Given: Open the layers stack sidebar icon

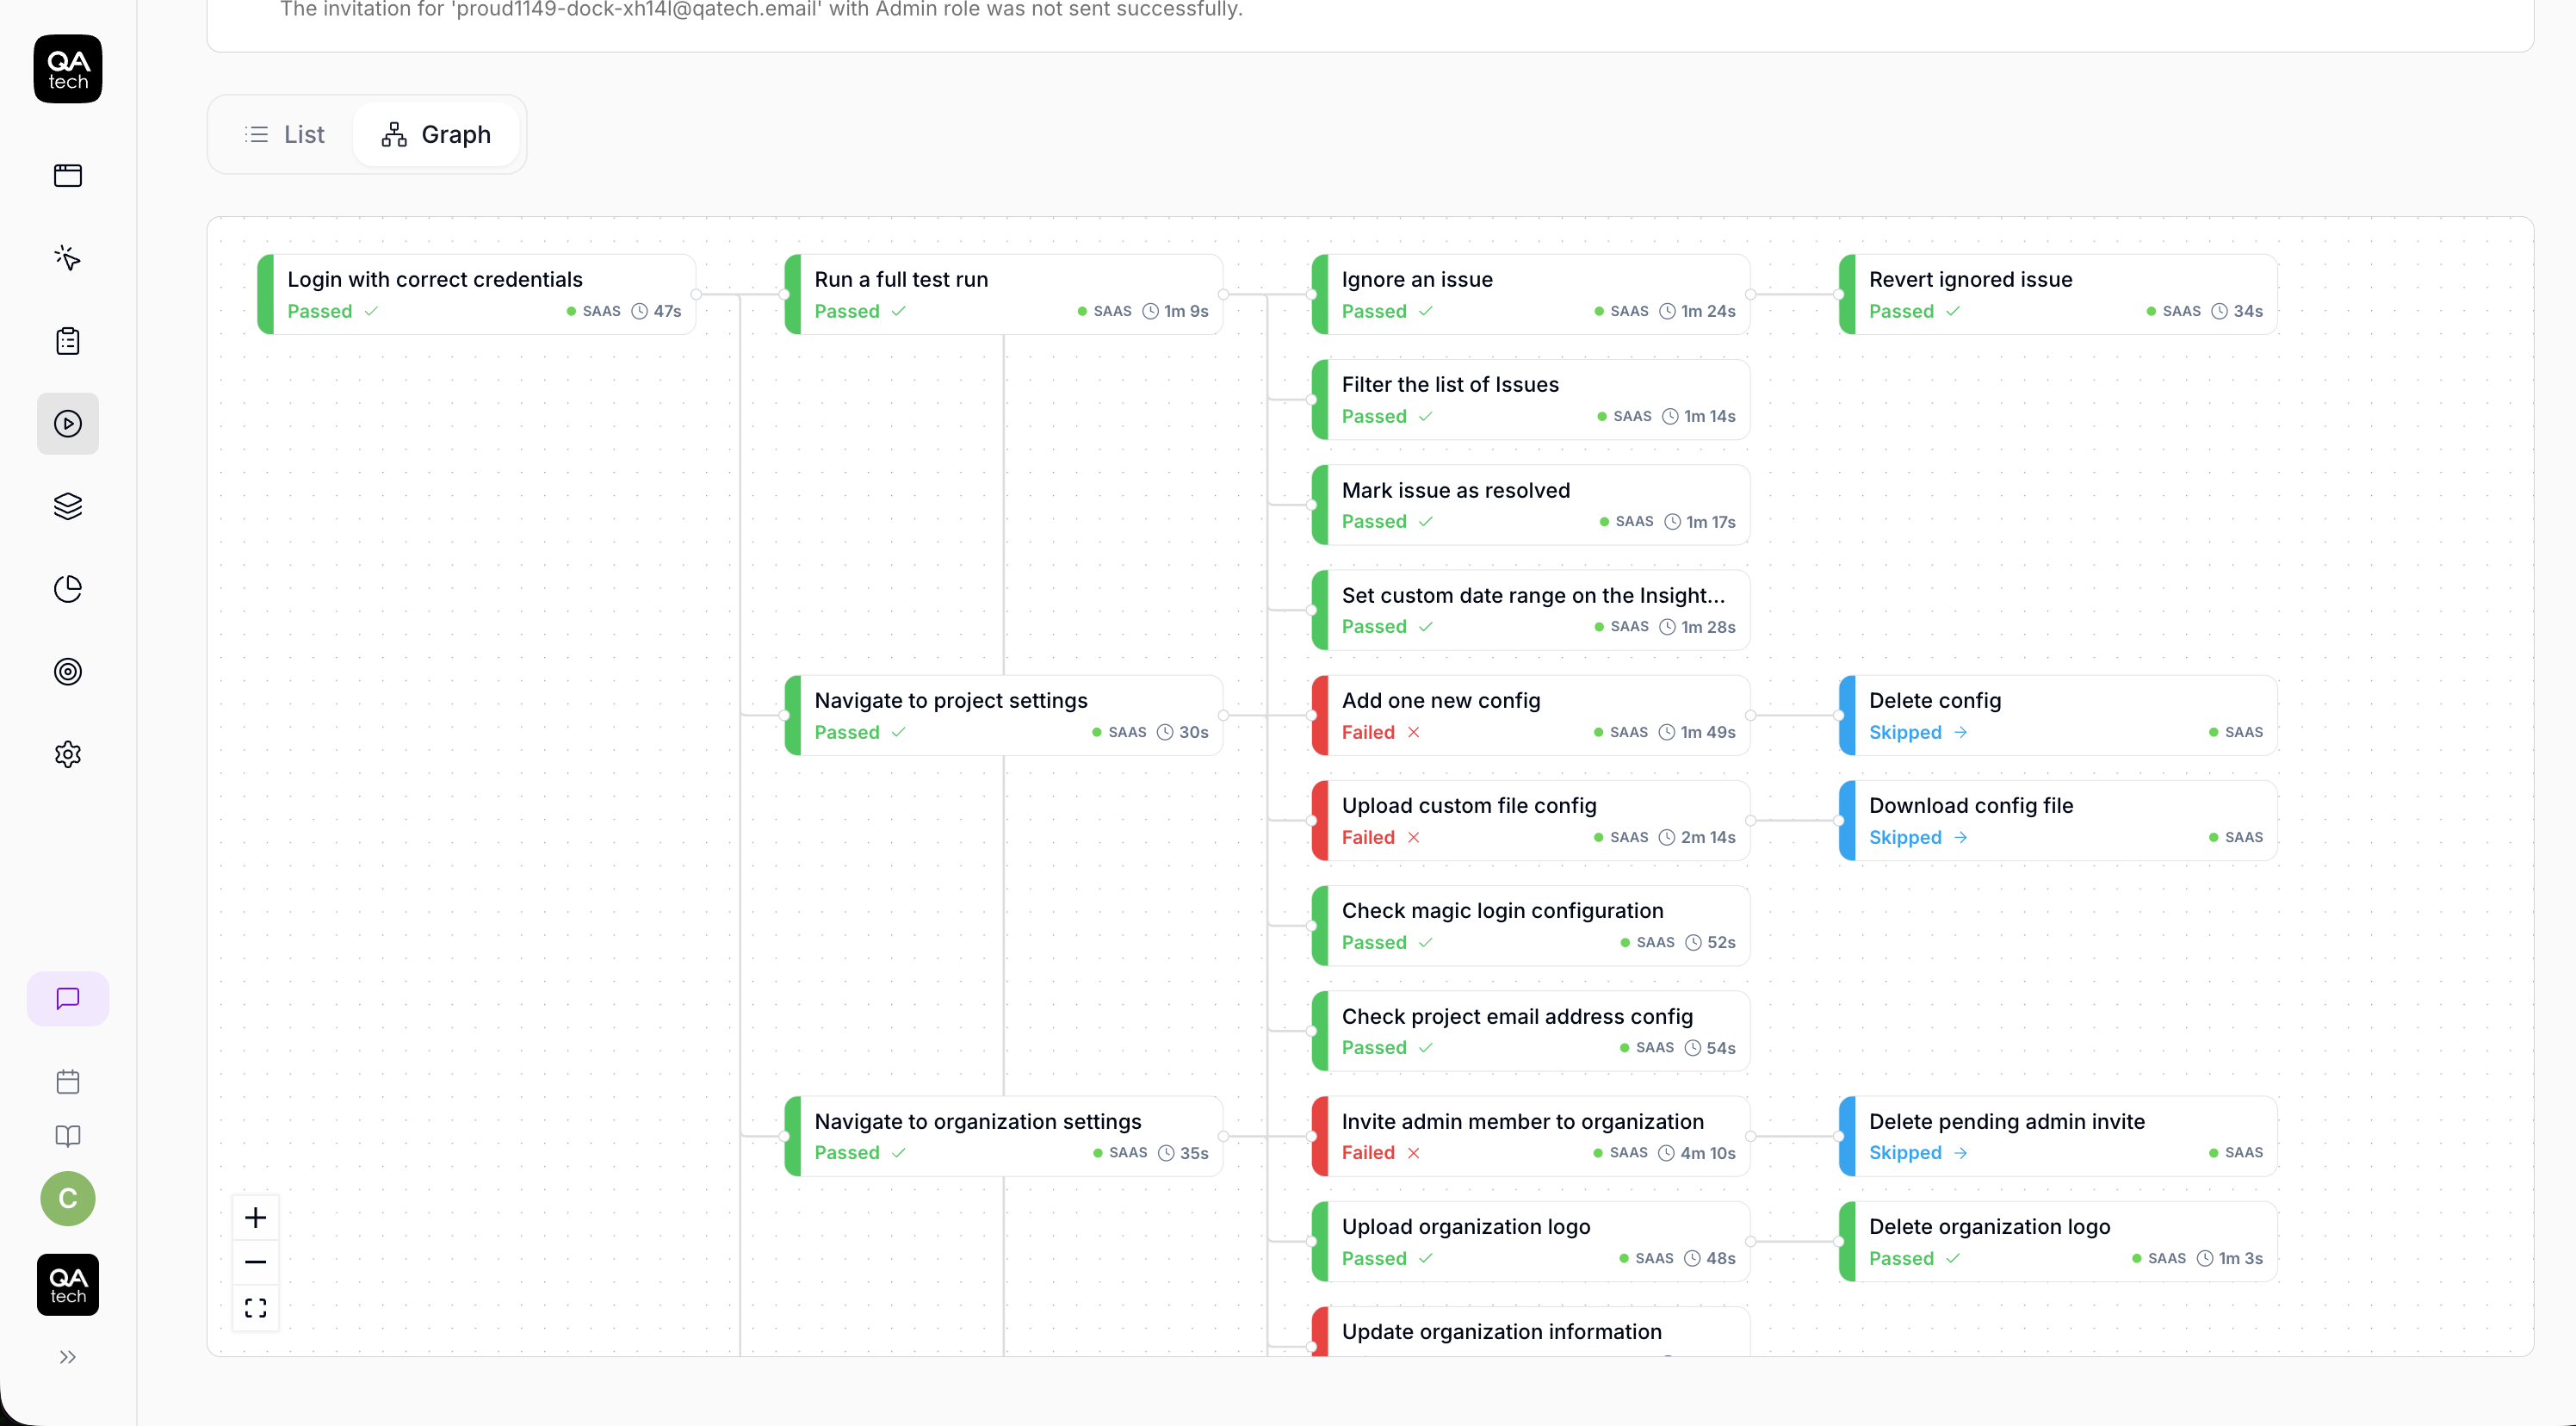Looking at the screenshot, I should (68, 506).
